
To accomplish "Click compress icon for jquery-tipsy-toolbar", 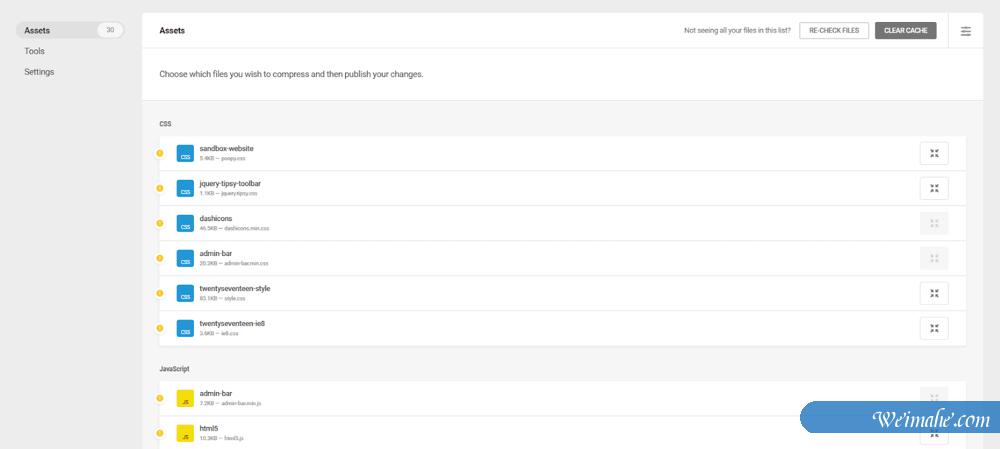I will (x=934, y=188).
